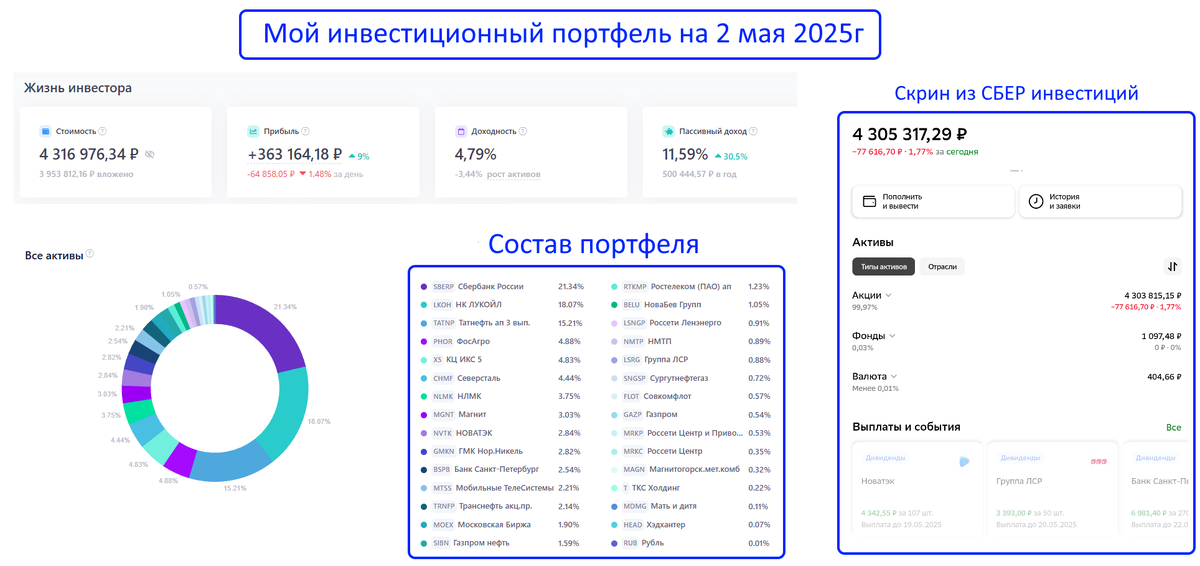1200x566 pixels.
Task: Click the Стоимость card icon
Action: click(45, 131)
